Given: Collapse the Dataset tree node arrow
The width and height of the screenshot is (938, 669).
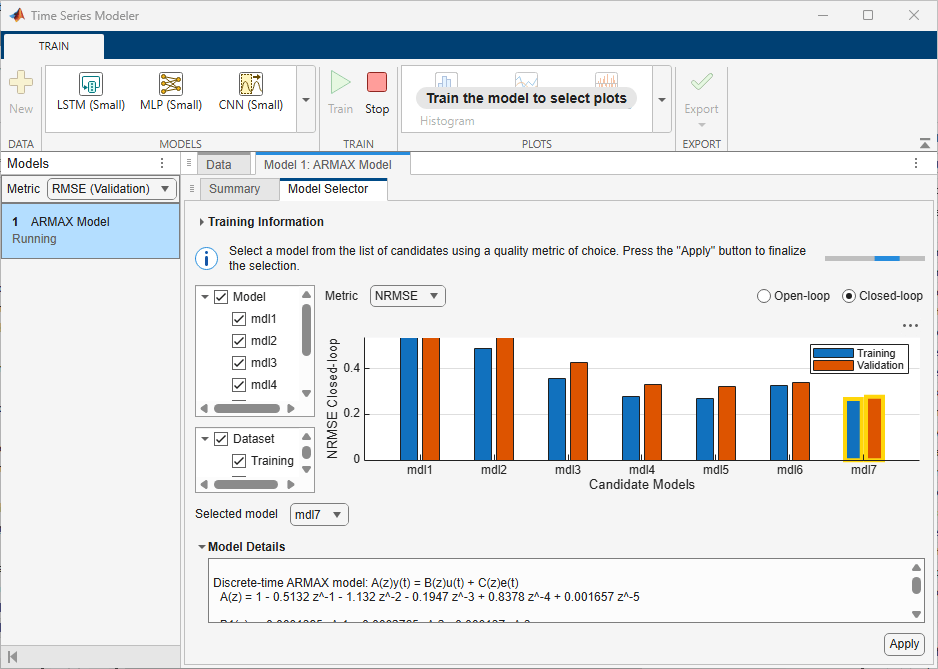Looking at the screenshot, I should [x=205, y=439].
